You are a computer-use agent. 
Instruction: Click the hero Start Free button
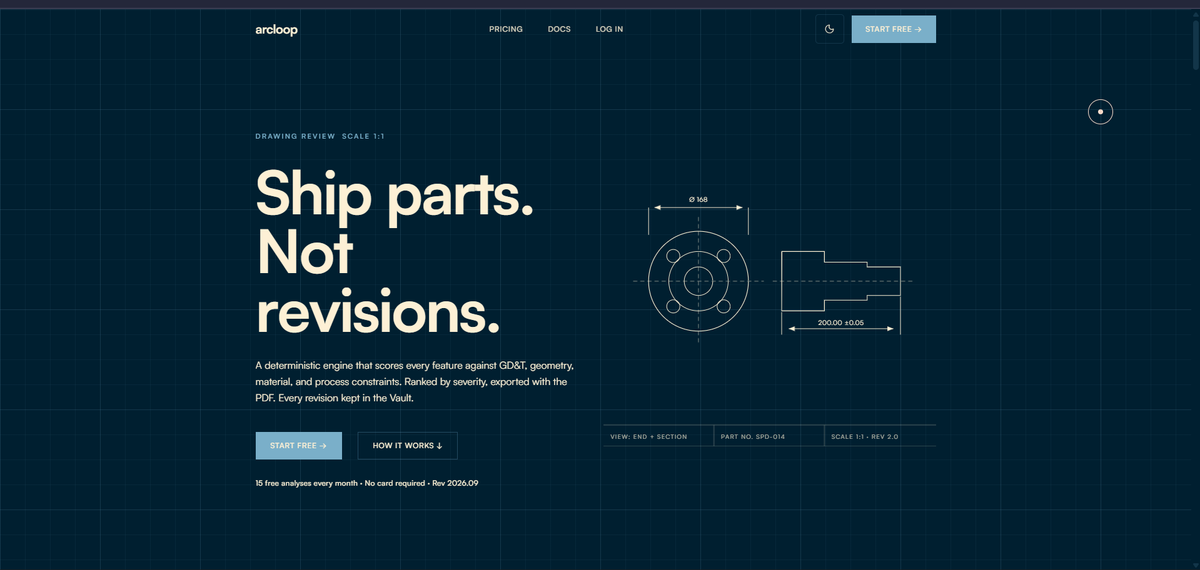click(x=299, y=445)
